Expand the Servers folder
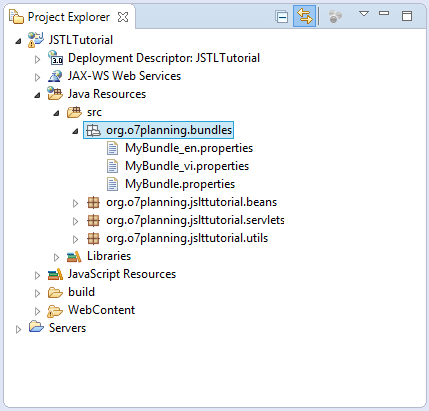This screenshot has width=429, height=411. click(18, 329)
